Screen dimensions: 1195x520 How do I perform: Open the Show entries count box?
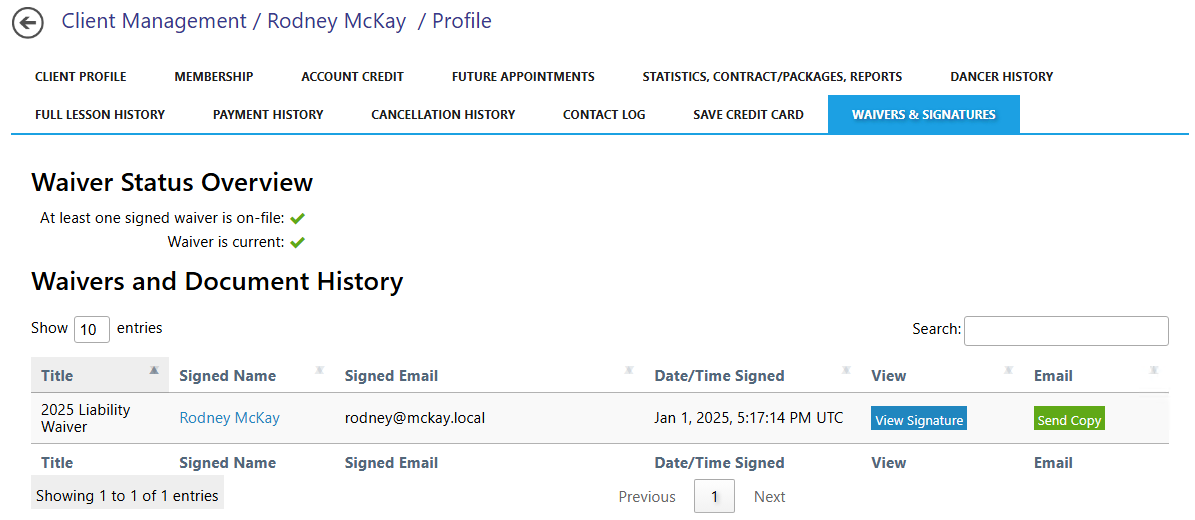tap(92, 329)
